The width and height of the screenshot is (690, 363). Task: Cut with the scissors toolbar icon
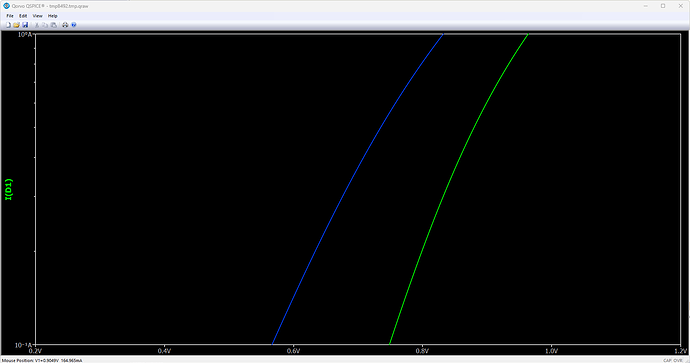[x=37, y=25]
